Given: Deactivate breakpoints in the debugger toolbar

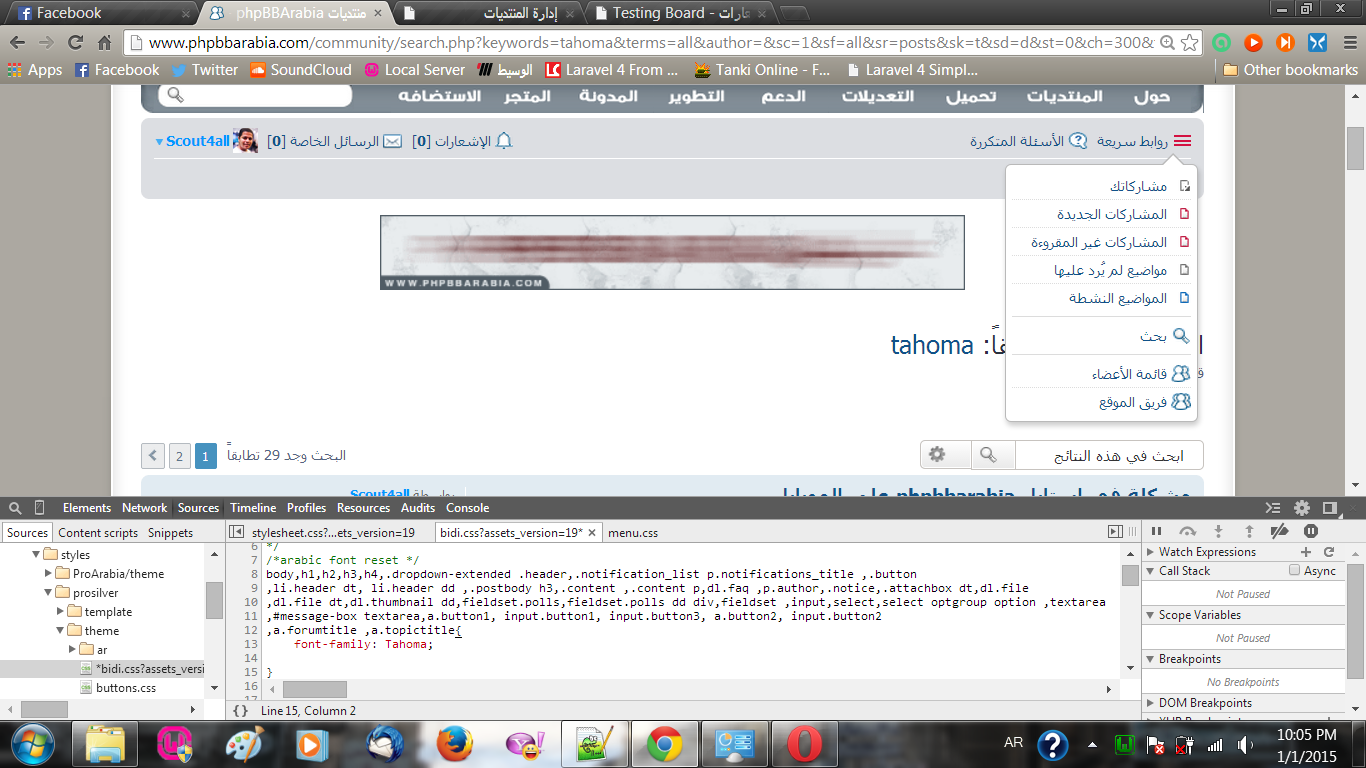Looking at the screenshot, I should pyautogui.click(x=1279, y=532).
